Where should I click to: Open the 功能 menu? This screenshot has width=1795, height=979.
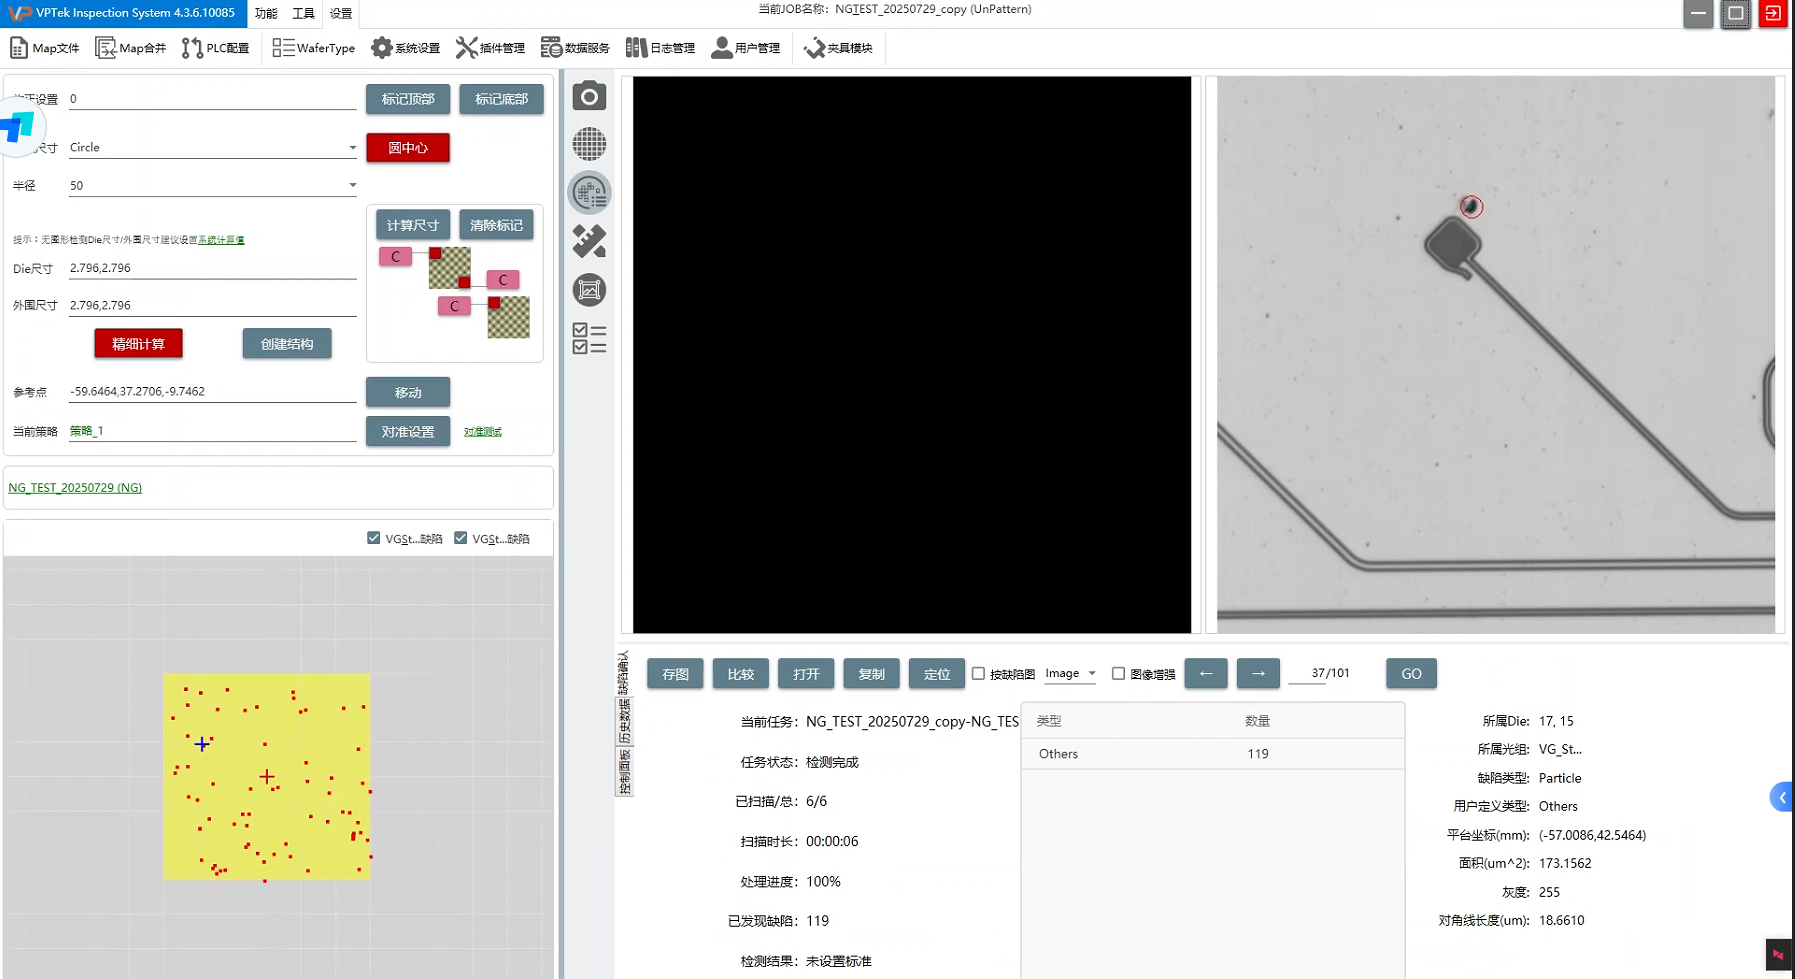tap(266, 13)
